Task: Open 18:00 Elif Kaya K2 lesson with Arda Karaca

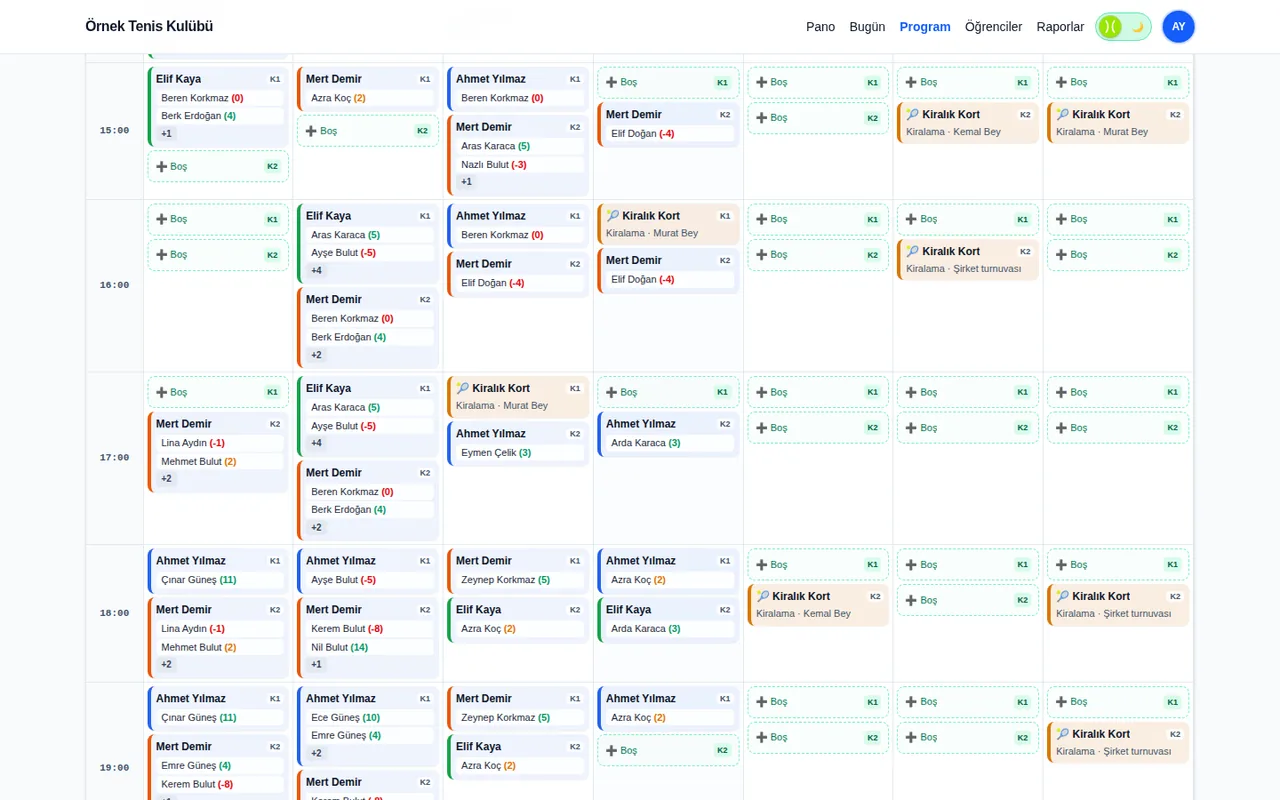Action: [668, 620]
